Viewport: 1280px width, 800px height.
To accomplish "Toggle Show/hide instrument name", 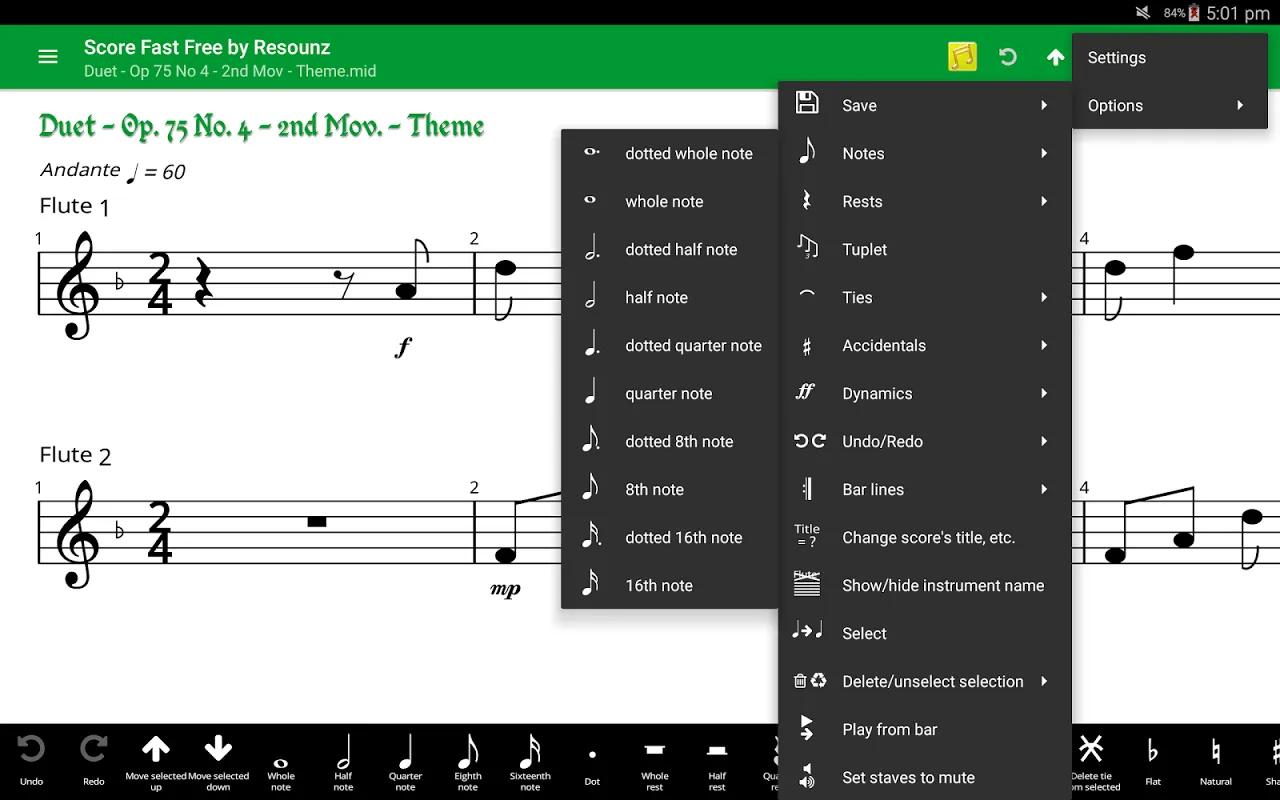I will pyautogui.click(x=925, y=585).
